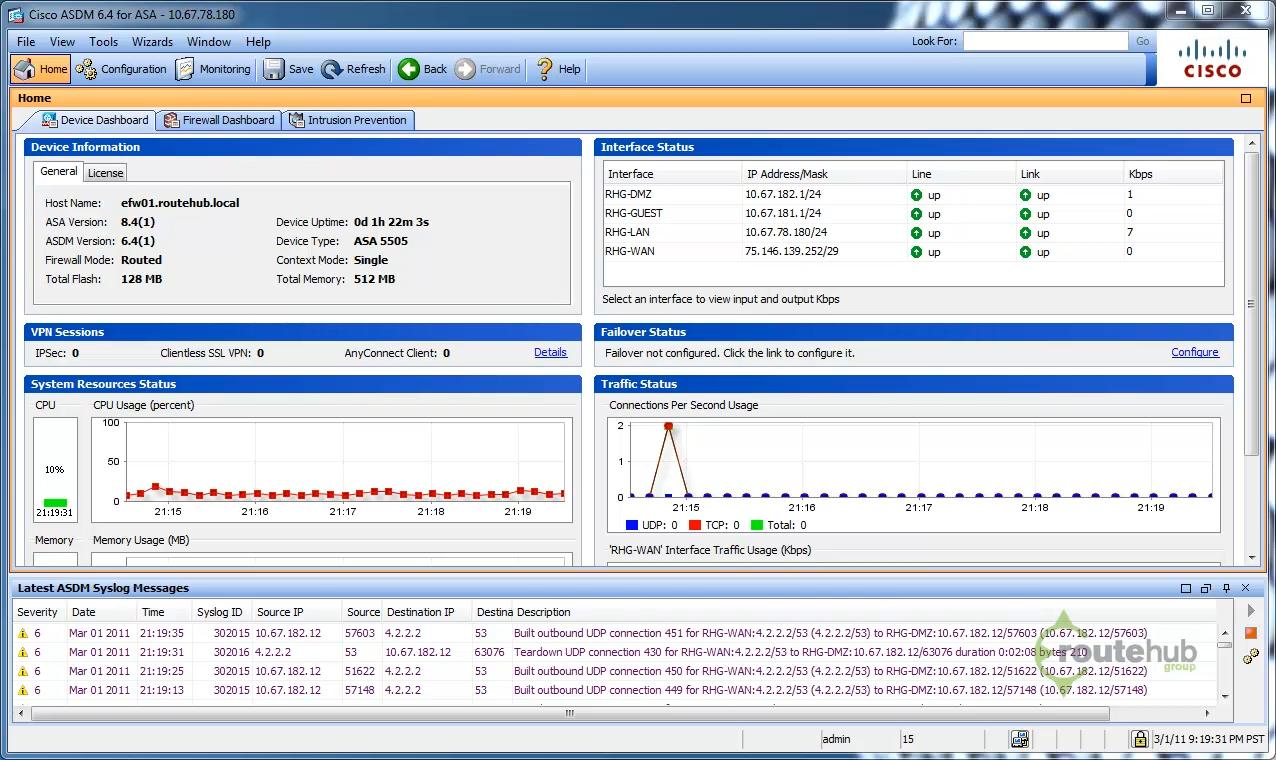Click the admin user status field
The image size is (1276, 760).
click(x=858, y=739)
